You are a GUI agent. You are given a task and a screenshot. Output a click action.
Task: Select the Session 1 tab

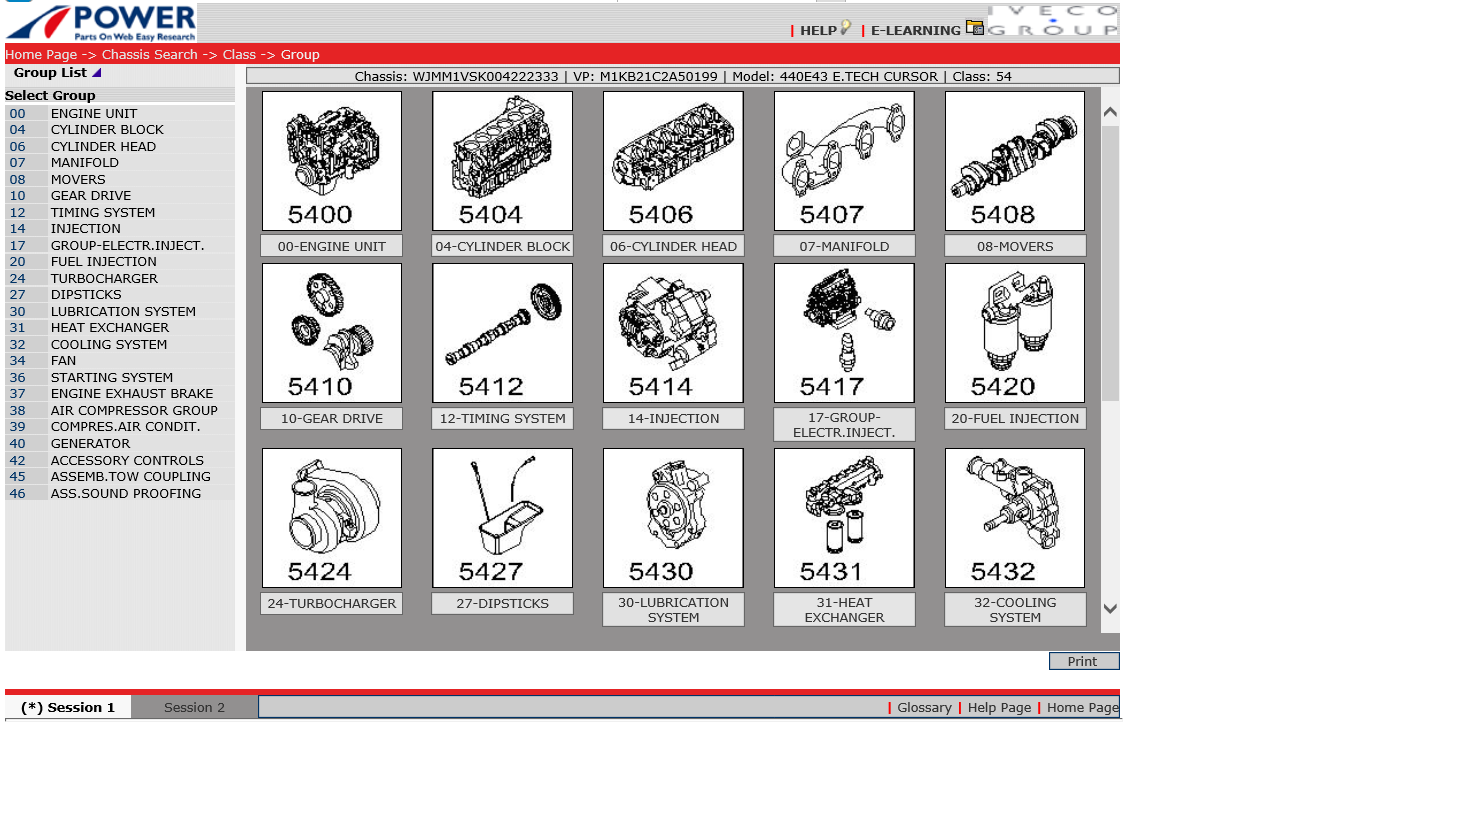tap(68, 707)
